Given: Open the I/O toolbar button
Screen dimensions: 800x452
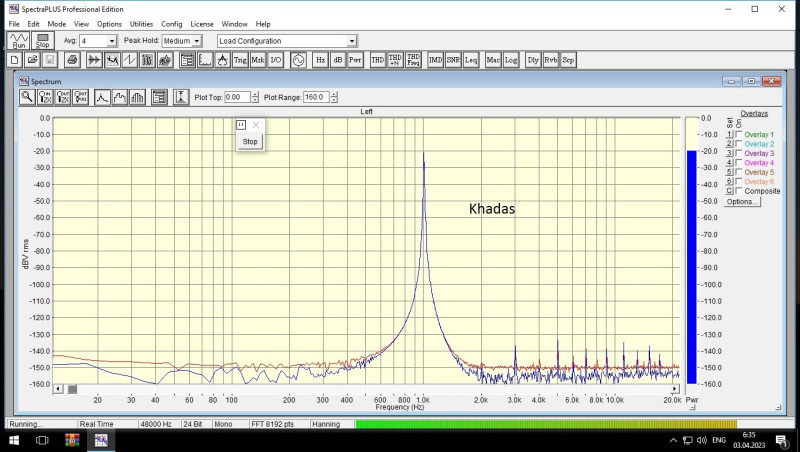Looking at the screenshot, I should pos(276,60).
